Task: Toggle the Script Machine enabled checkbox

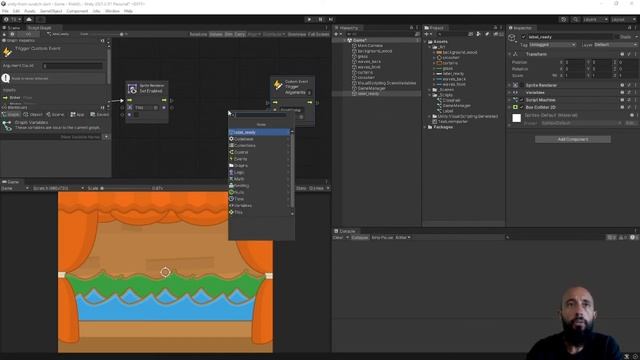Action: 521,100
